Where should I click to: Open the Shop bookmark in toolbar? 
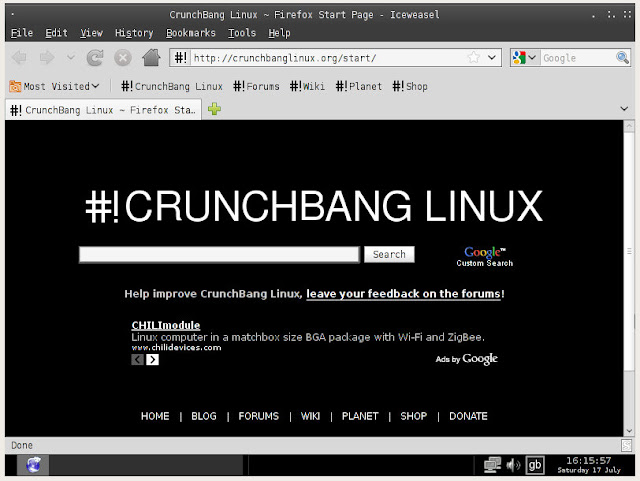[x=410, y=87]
